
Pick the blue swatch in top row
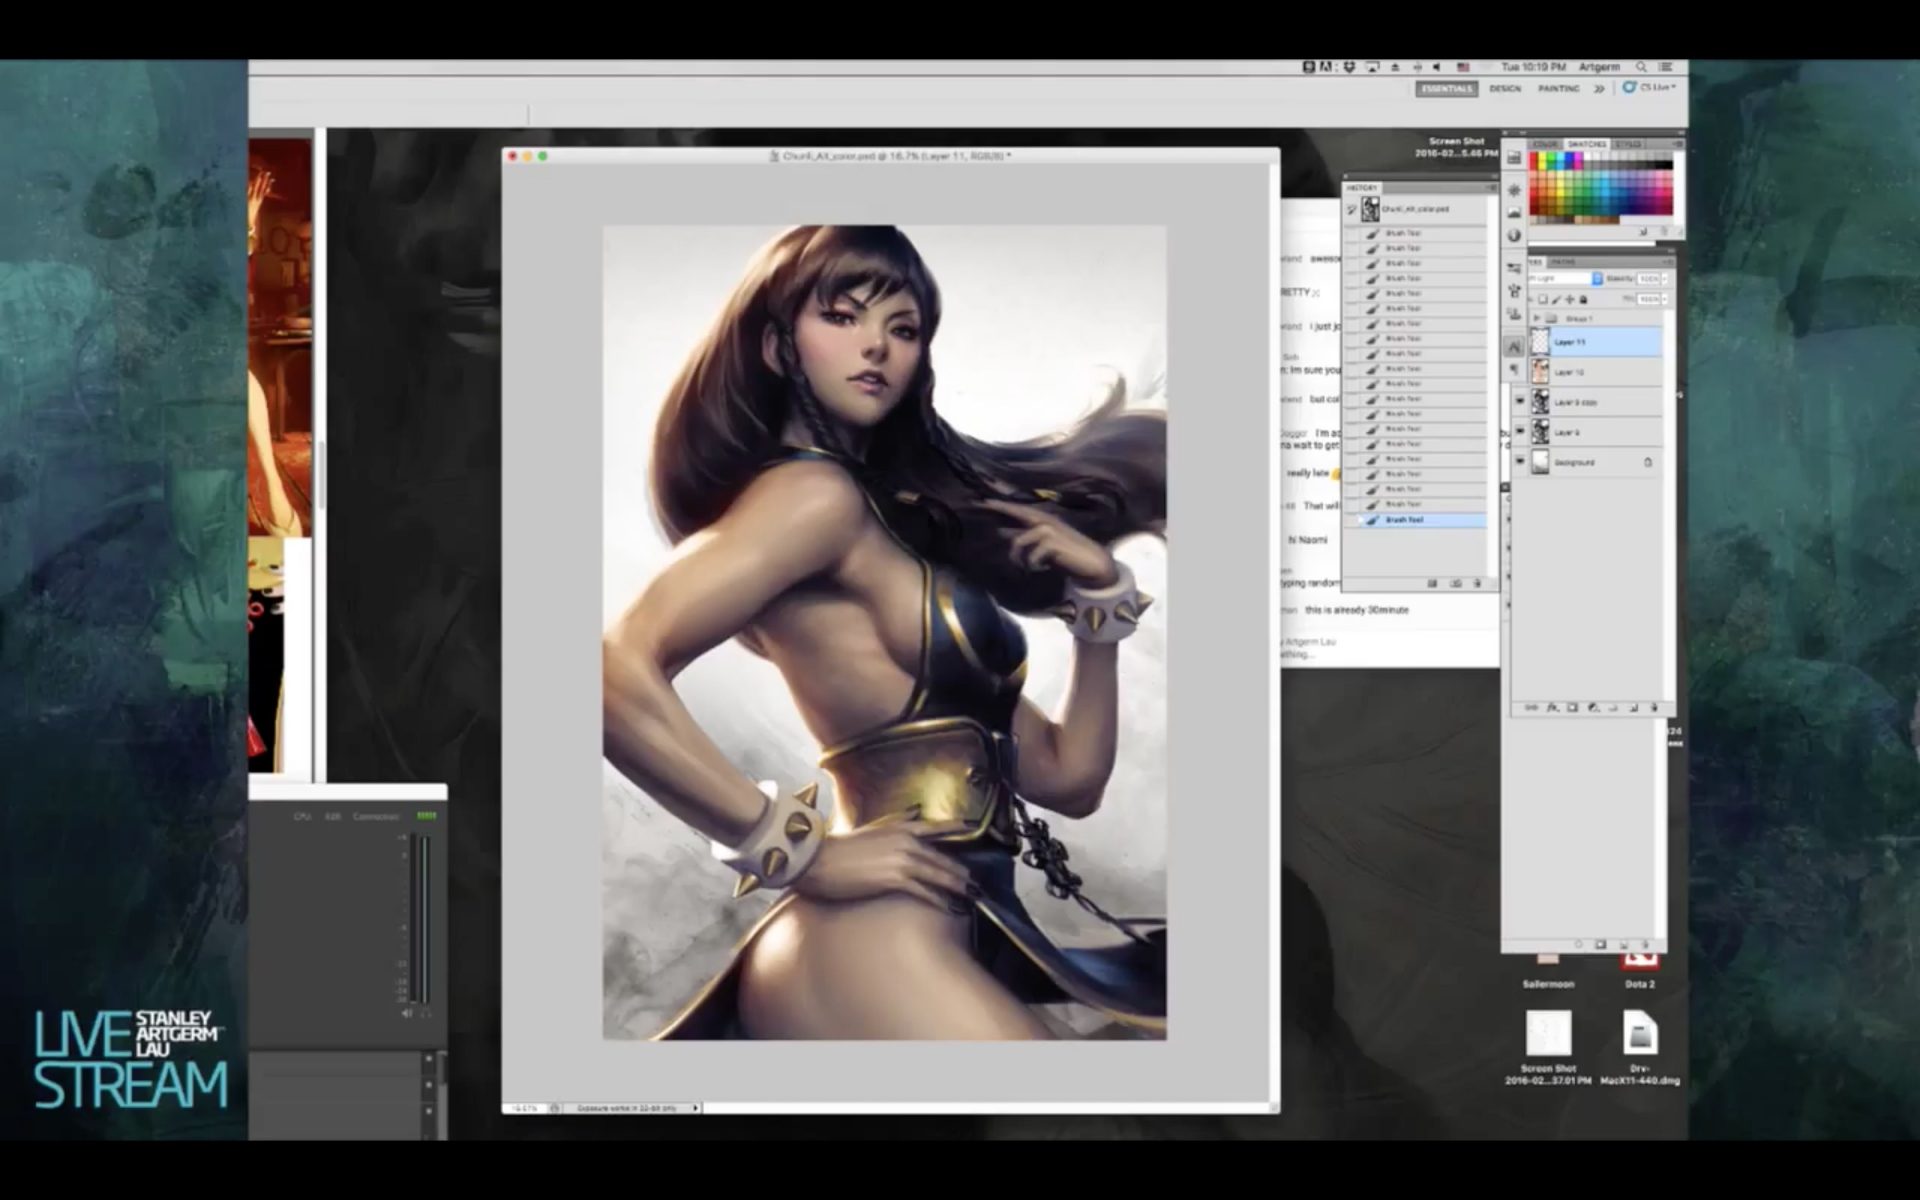[1569, 156]
